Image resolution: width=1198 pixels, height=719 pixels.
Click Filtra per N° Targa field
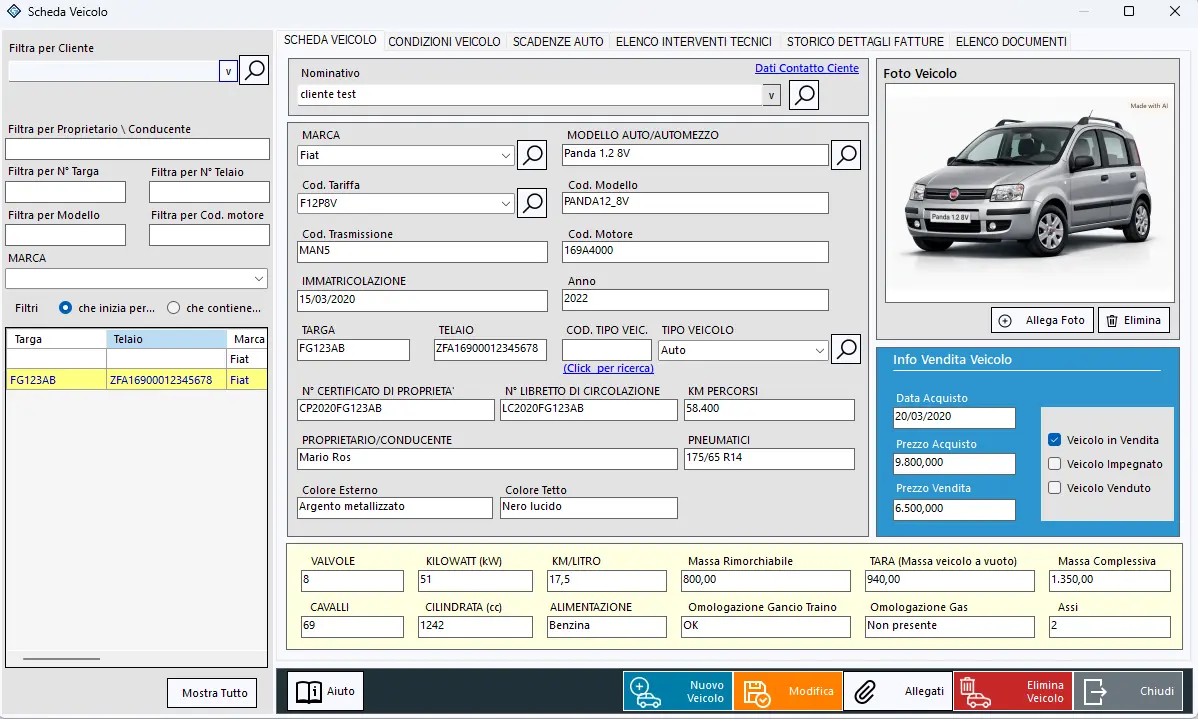coord(66,192)
